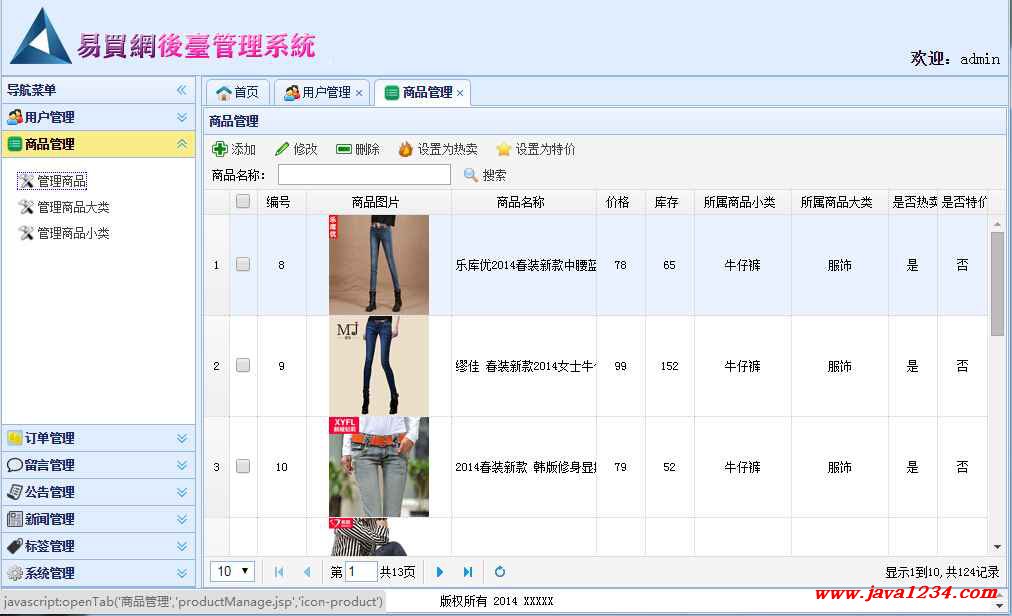Click the pencil 修改 edit icon
Image resolution: width=1012 pixels, height=616 pixels.
(282, 149)
